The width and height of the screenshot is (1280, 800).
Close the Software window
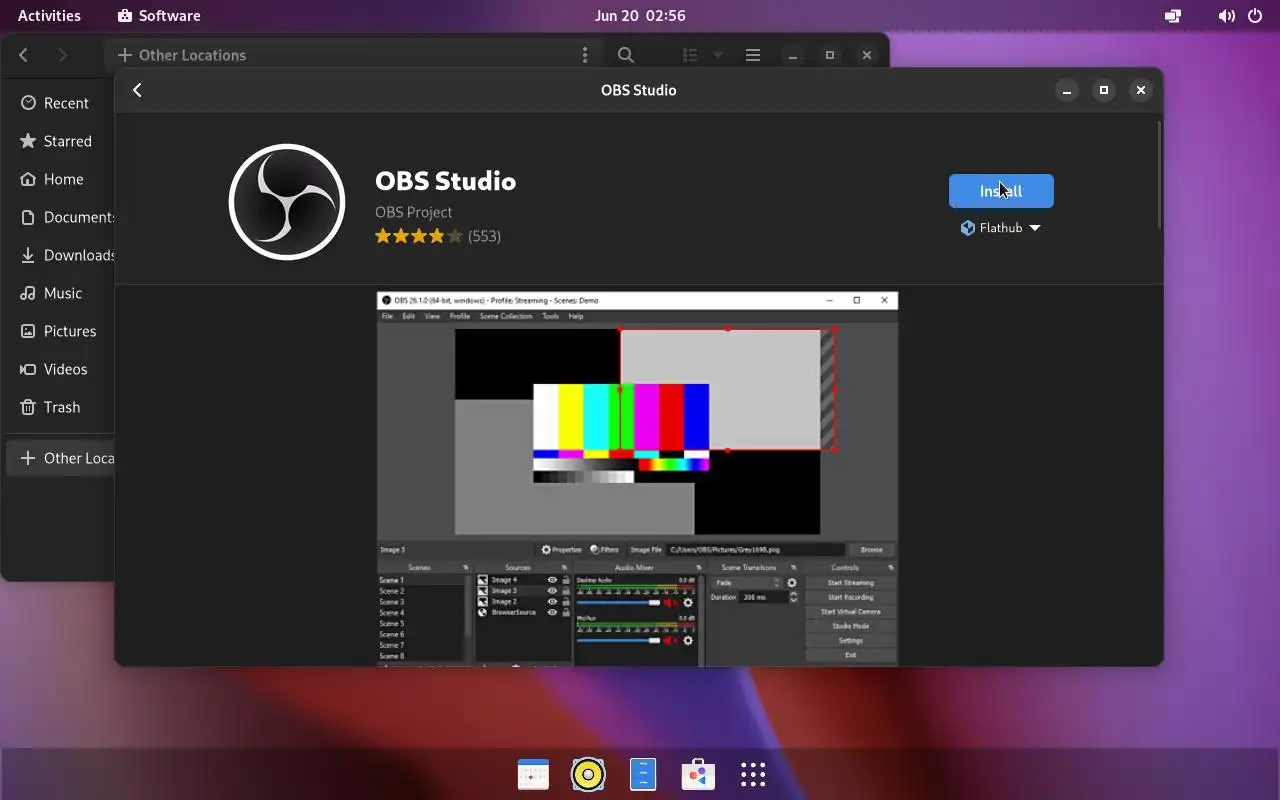[x=1140, y=90]
